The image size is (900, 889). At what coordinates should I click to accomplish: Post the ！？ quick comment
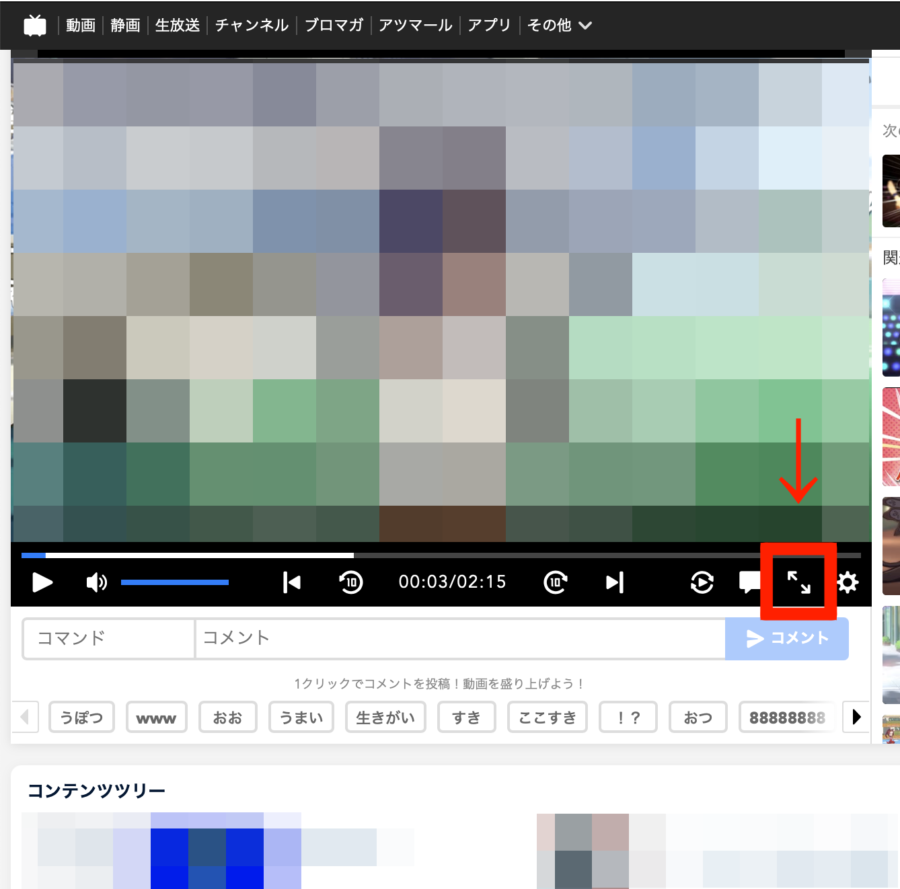pyautogui.click(x=628, y=717)
